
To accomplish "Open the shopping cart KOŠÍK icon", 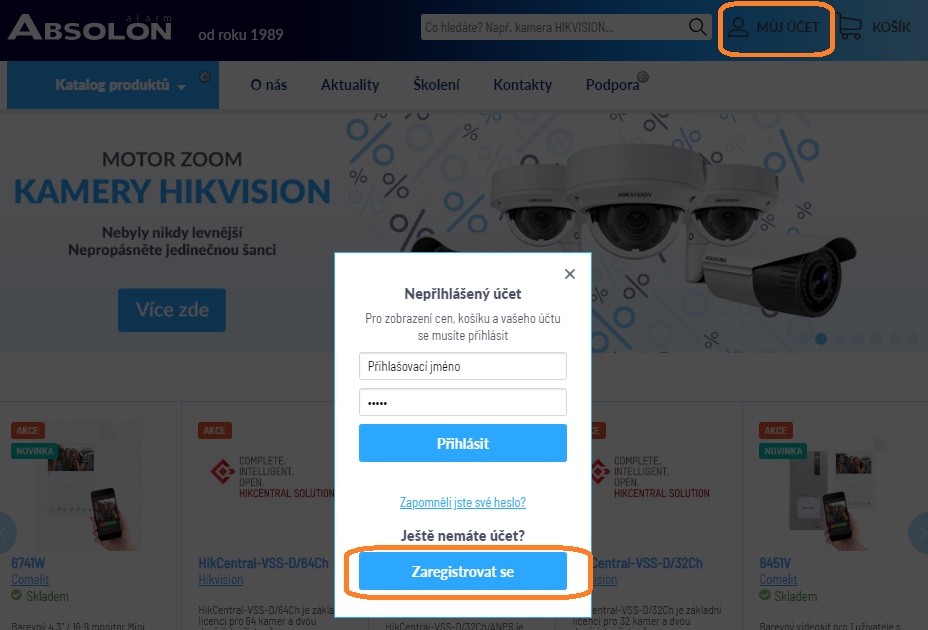I will [x=849, y=27].
